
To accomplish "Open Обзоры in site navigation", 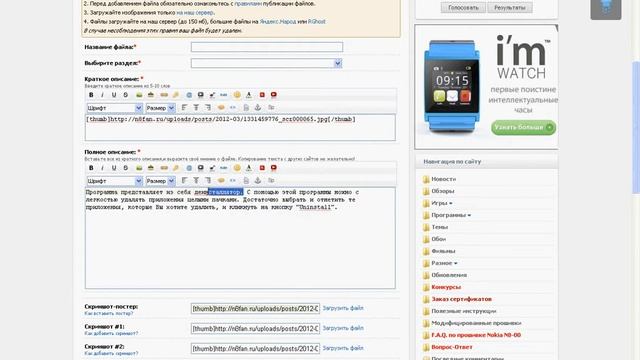I will click(x=443, y=191).
